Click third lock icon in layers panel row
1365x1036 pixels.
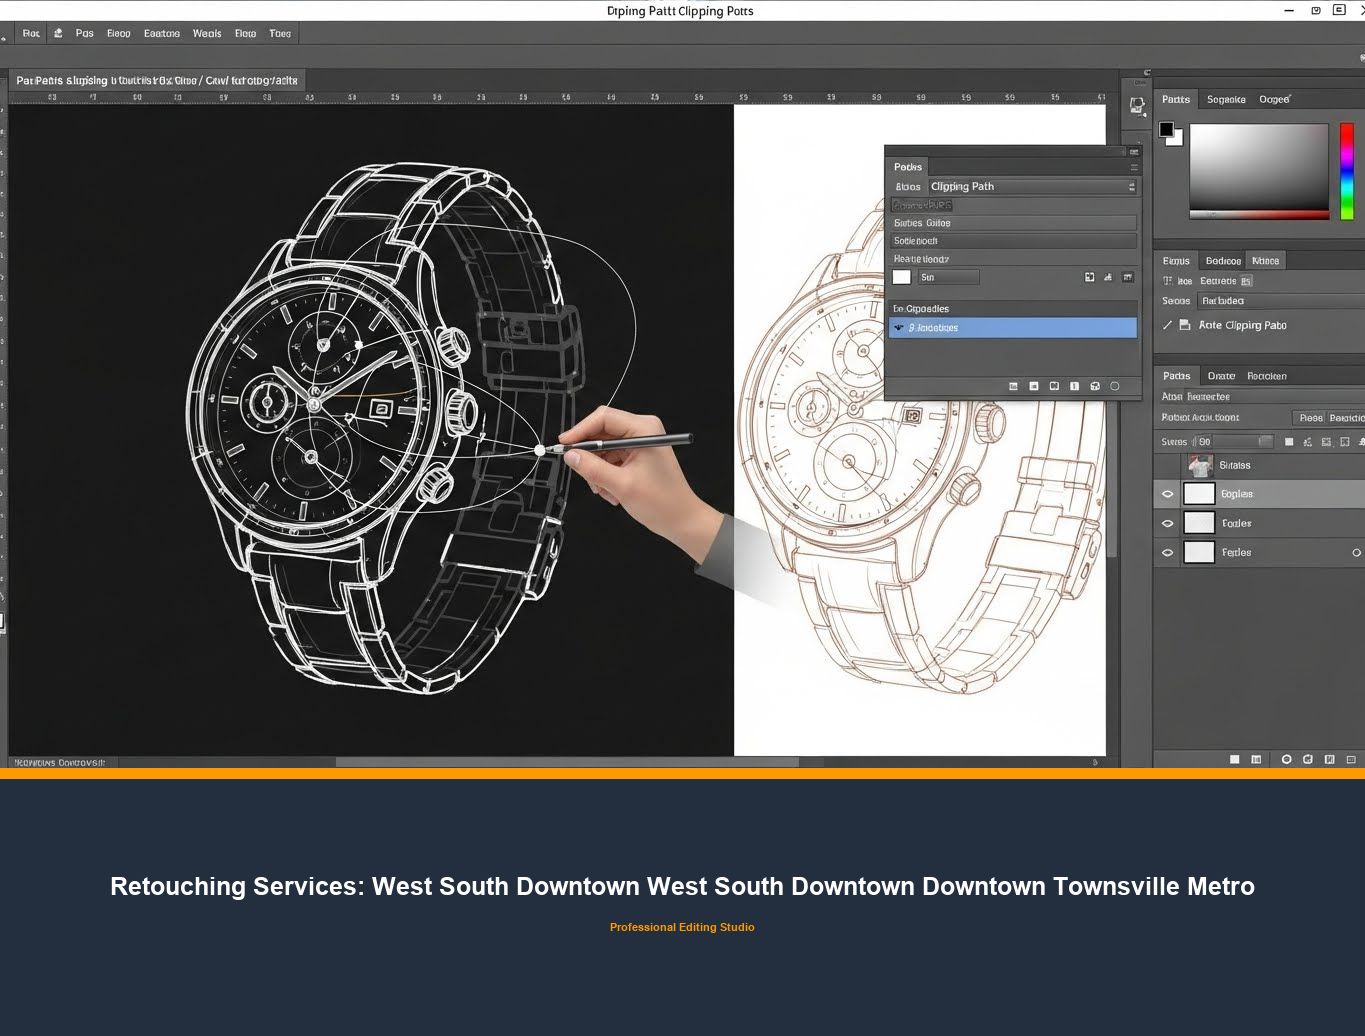click(1326, 441)
